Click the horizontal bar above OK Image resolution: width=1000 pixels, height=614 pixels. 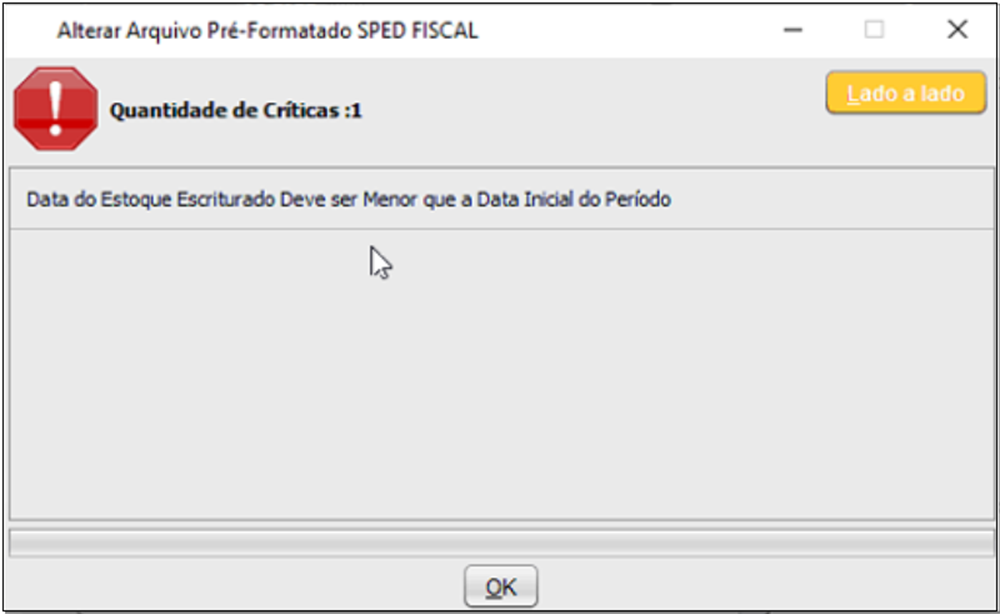pyautogui.click(x=502, y=543)
